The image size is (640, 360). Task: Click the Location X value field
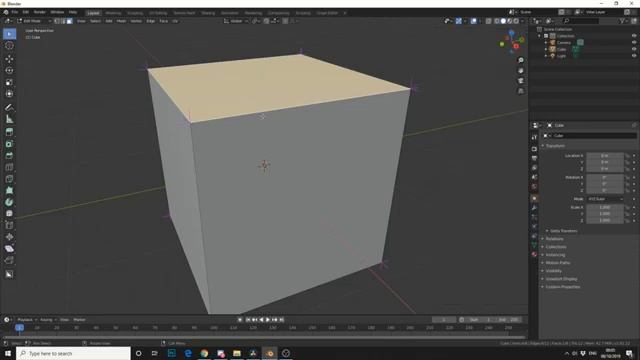(605, 156)
